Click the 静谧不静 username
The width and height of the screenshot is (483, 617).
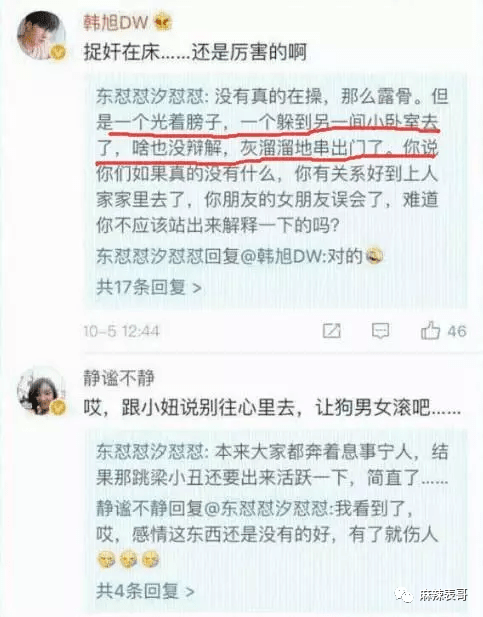point(118,378)
